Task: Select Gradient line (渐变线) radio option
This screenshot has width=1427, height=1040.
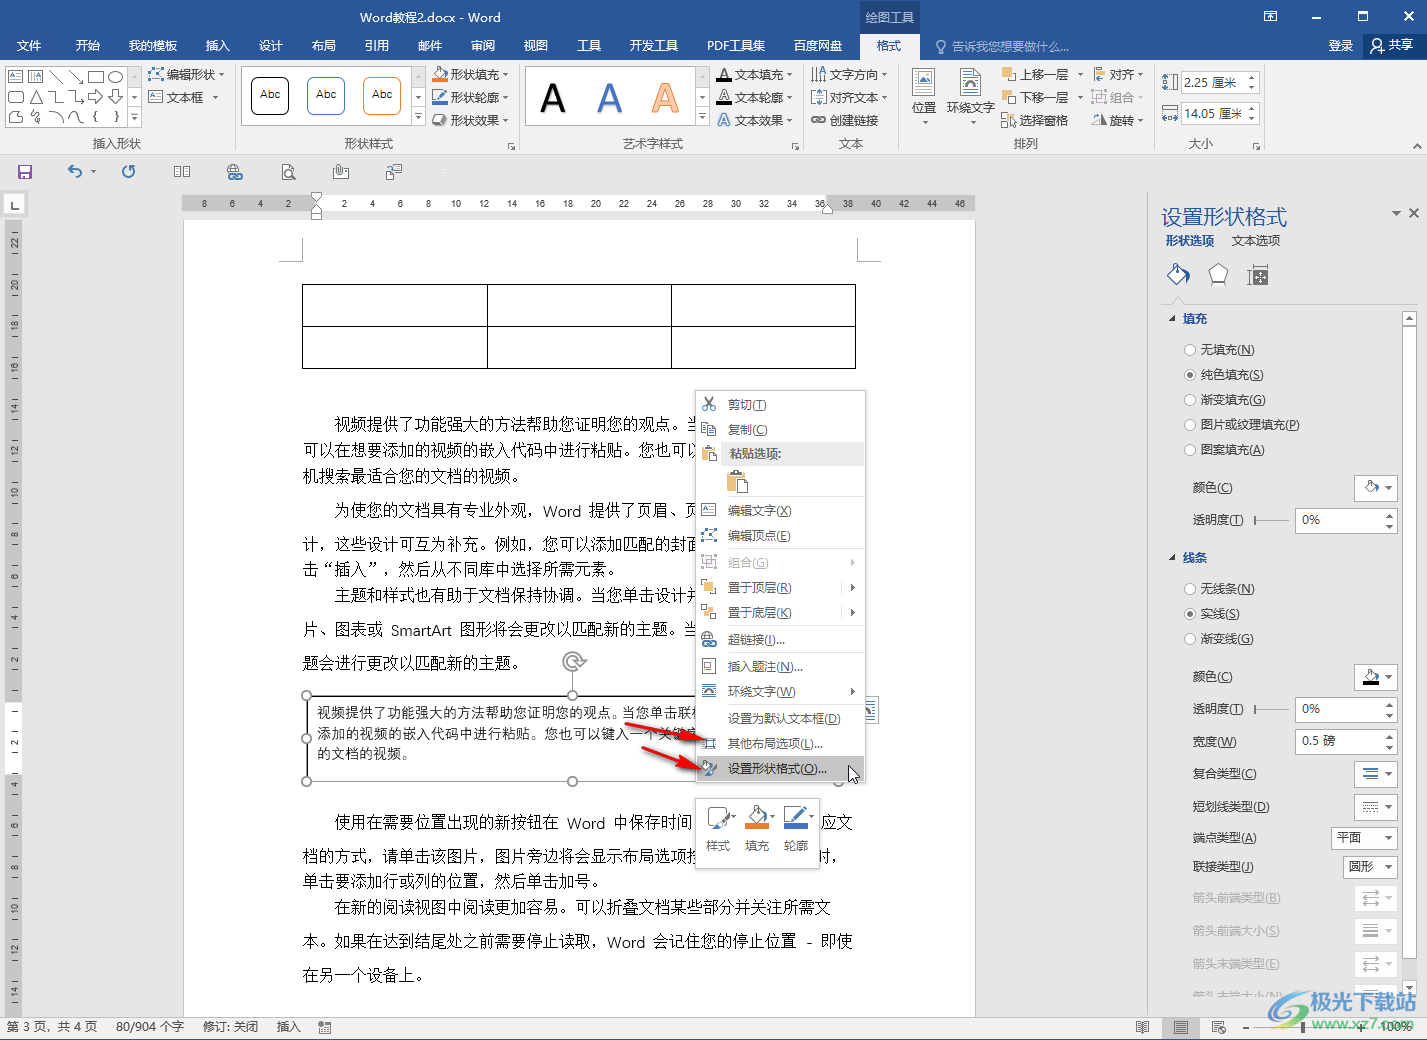Action: [x=1219, y=639]
